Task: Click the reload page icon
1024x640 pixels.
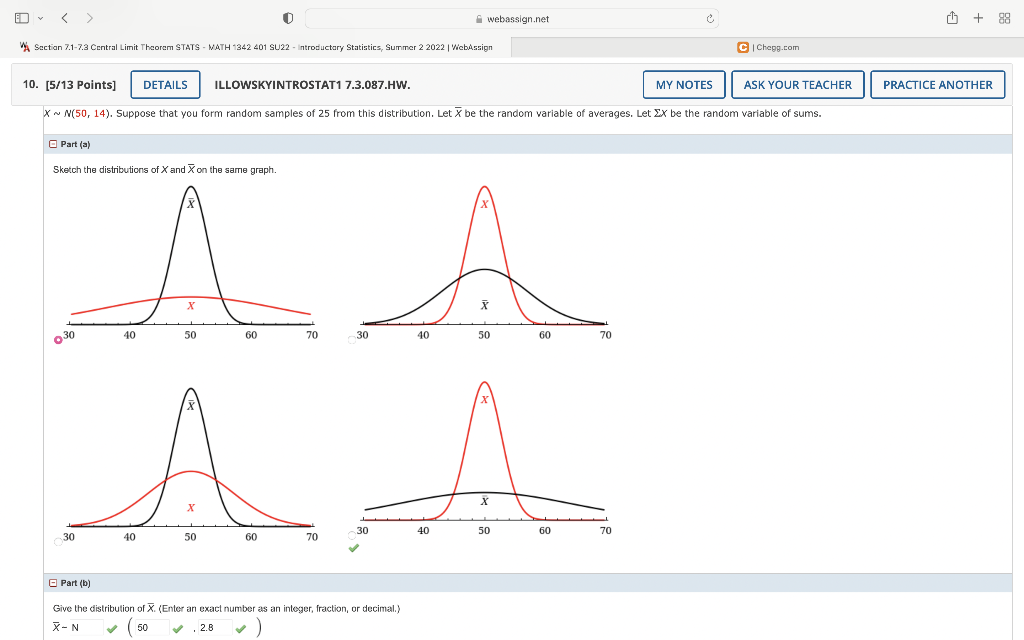Action: click(x=709, y=17)
